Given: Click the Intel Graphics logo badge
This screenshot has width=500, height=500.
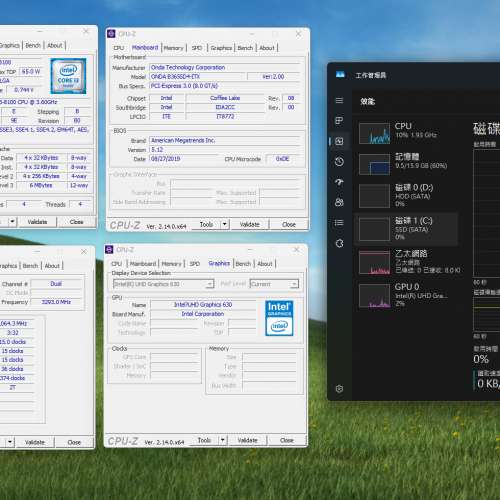Looking at the screenshot, I should pos(279,318).
